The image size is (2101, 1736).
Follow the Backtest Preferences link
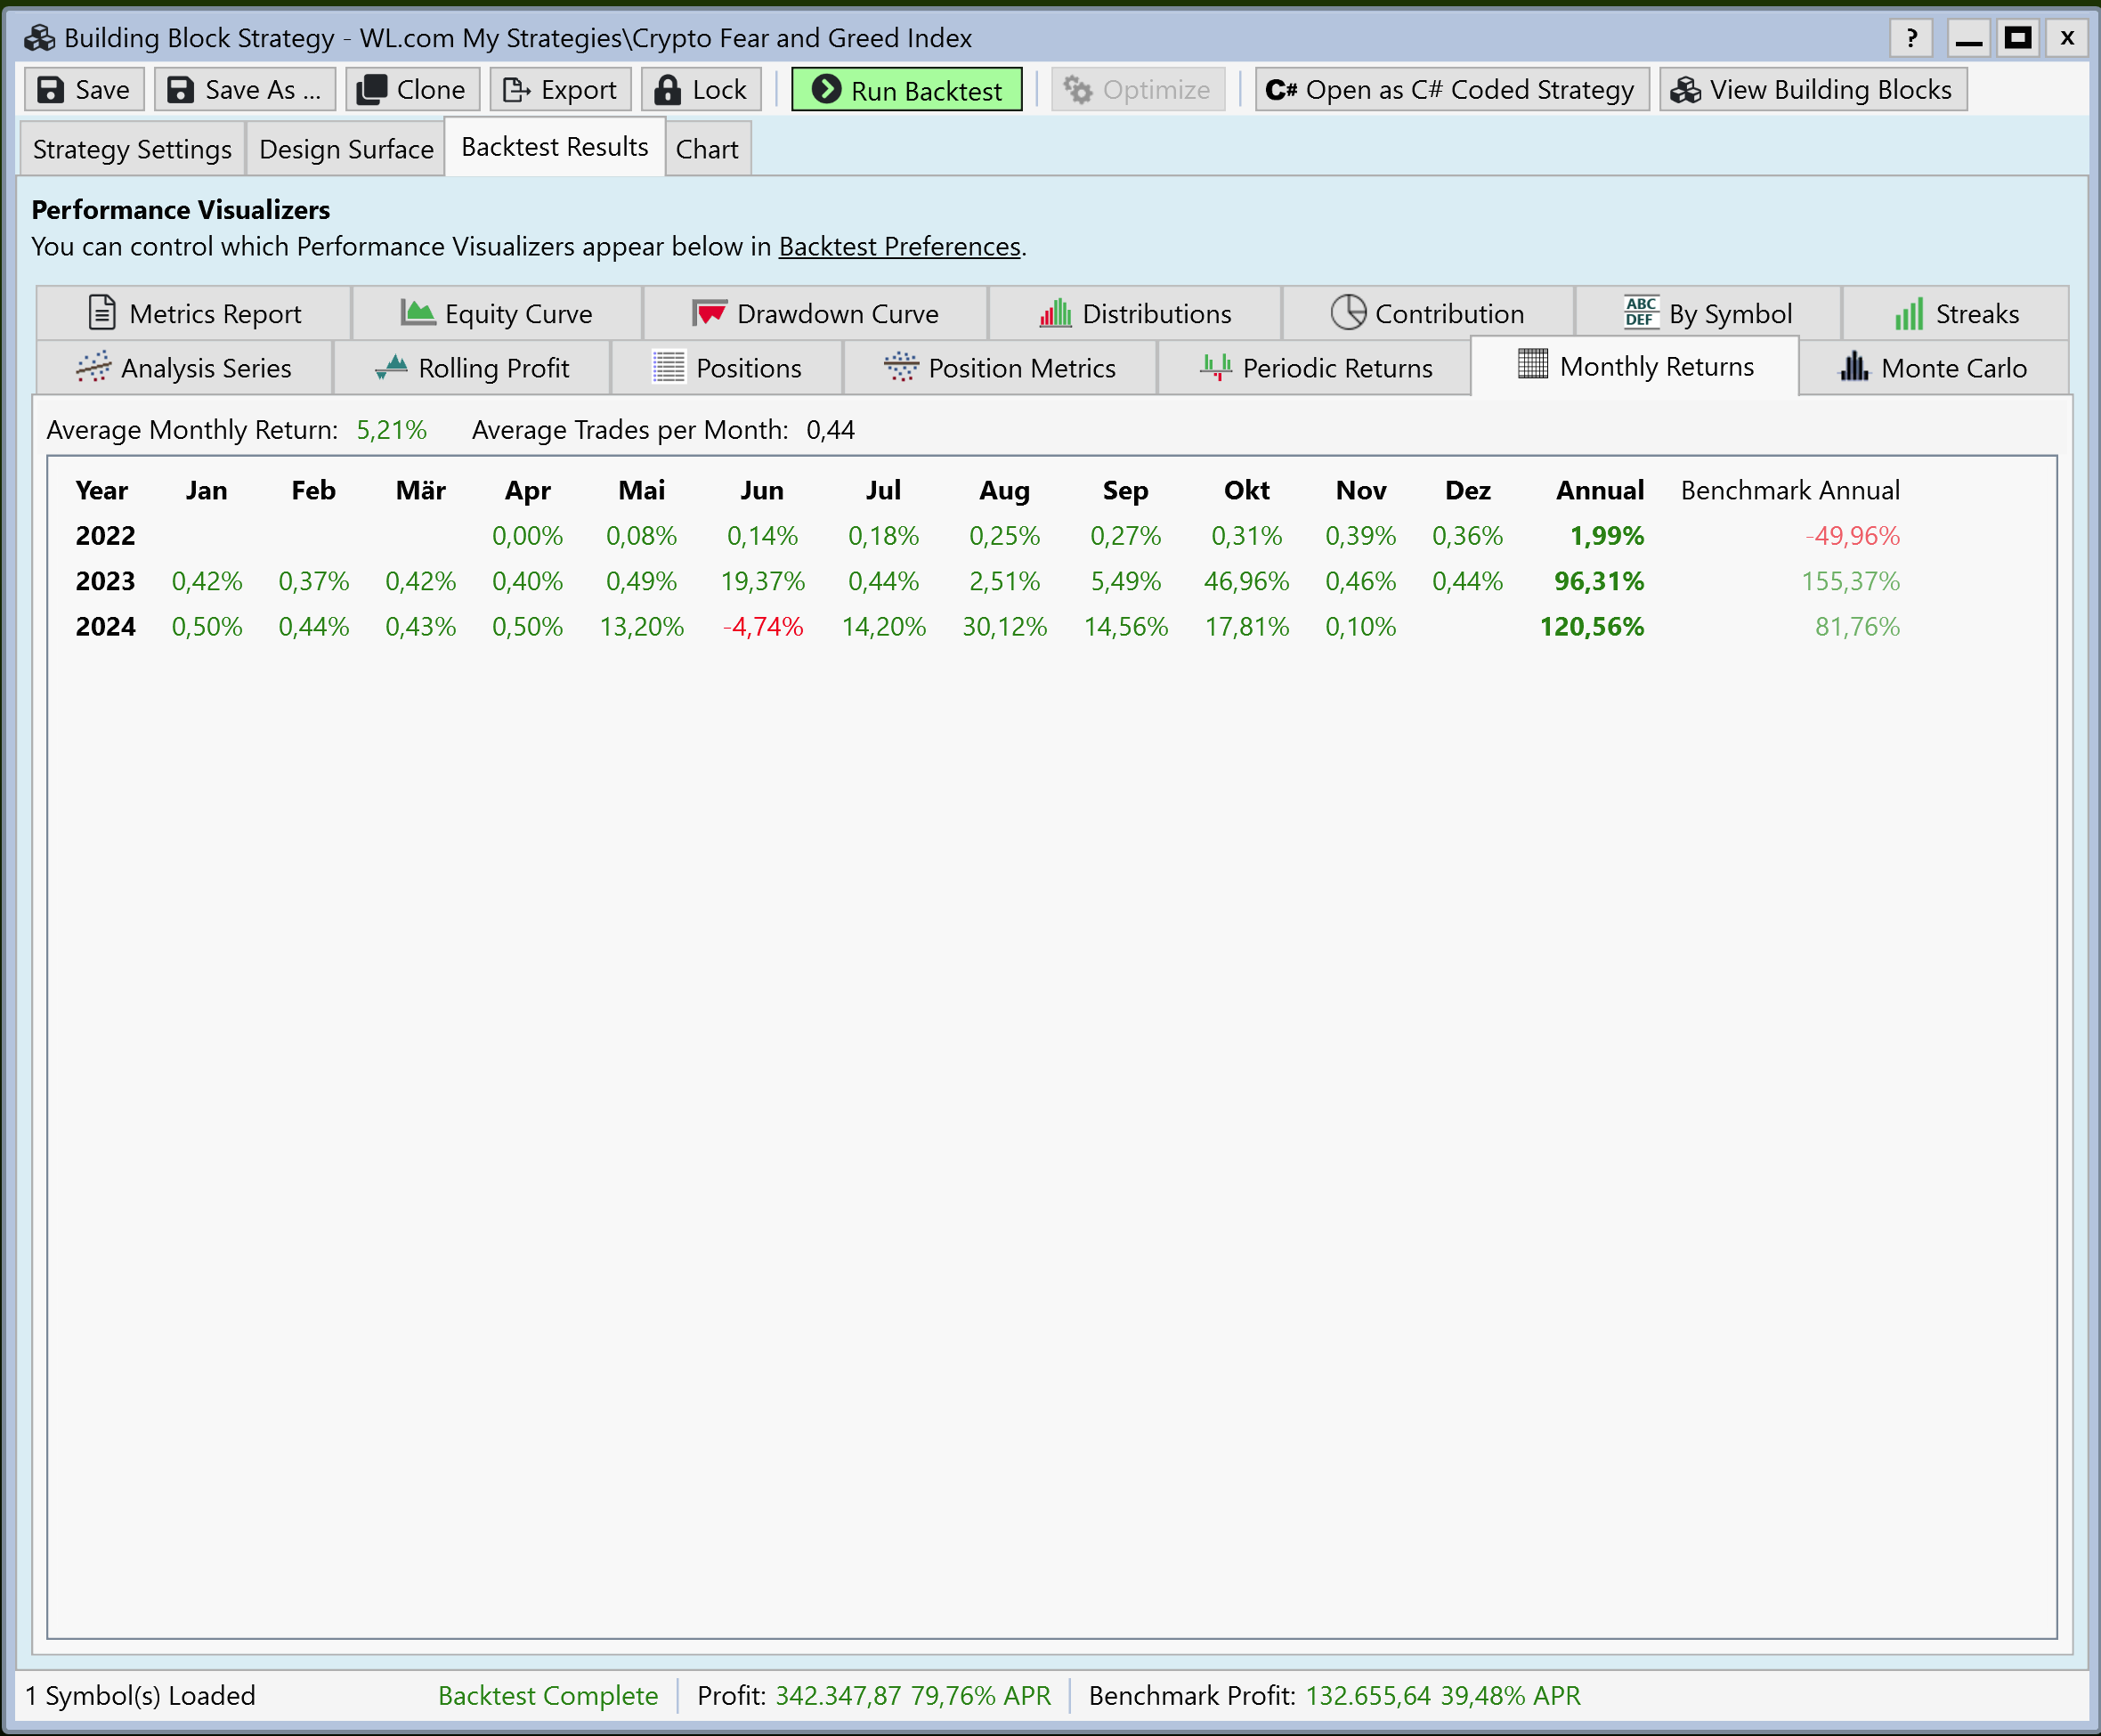point(899,247)
